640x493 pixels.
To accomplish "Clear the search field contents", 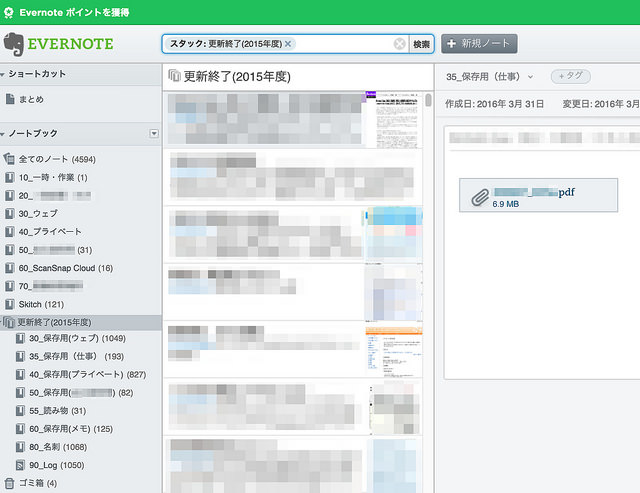I will 400,44.
